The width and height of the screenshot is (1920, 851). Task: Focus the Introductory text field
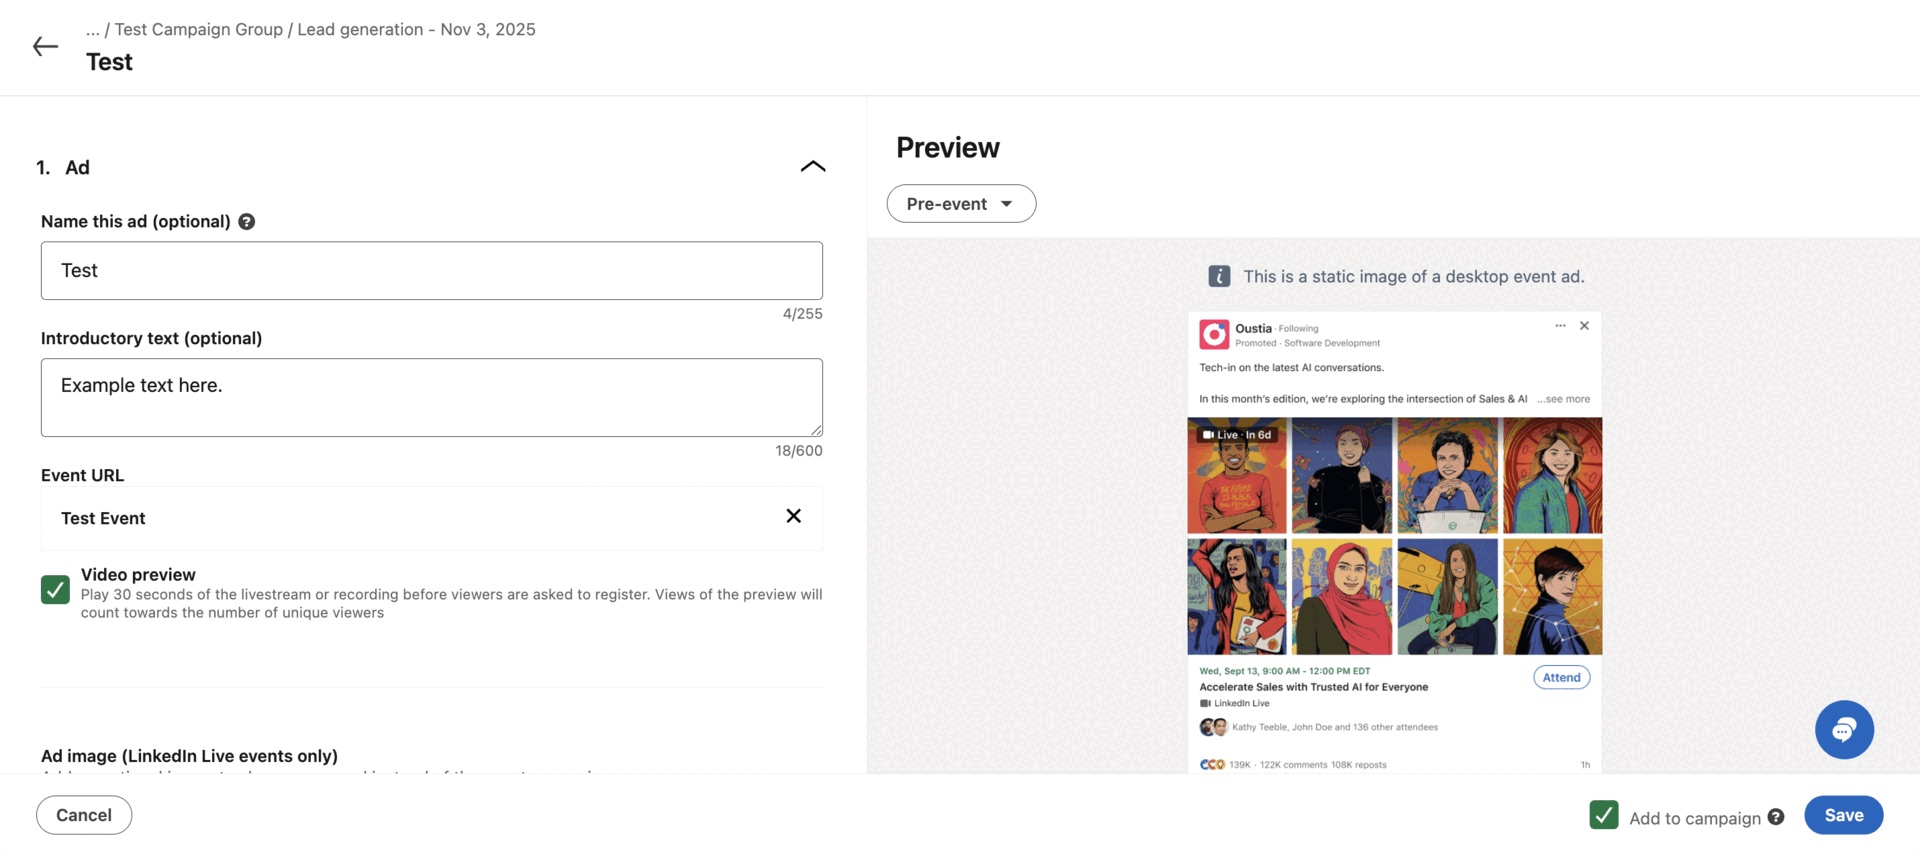tap(431, 397)
